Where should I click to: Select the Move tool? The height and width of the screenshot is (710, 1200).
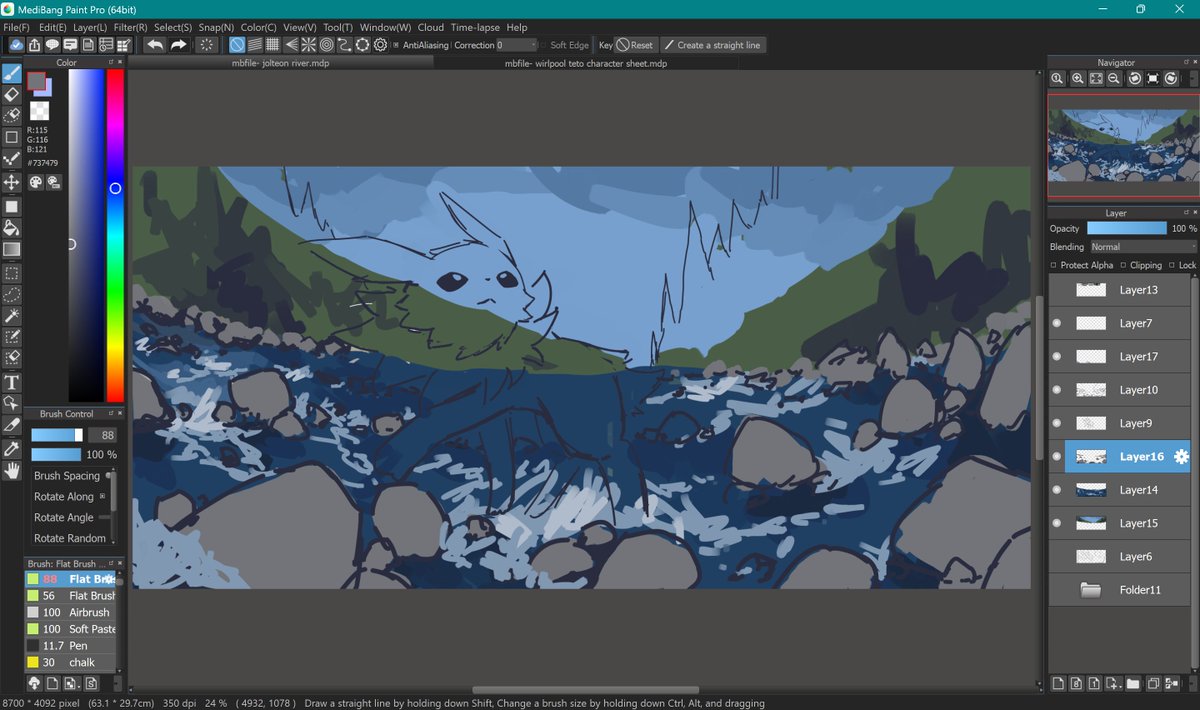(12, 182)
